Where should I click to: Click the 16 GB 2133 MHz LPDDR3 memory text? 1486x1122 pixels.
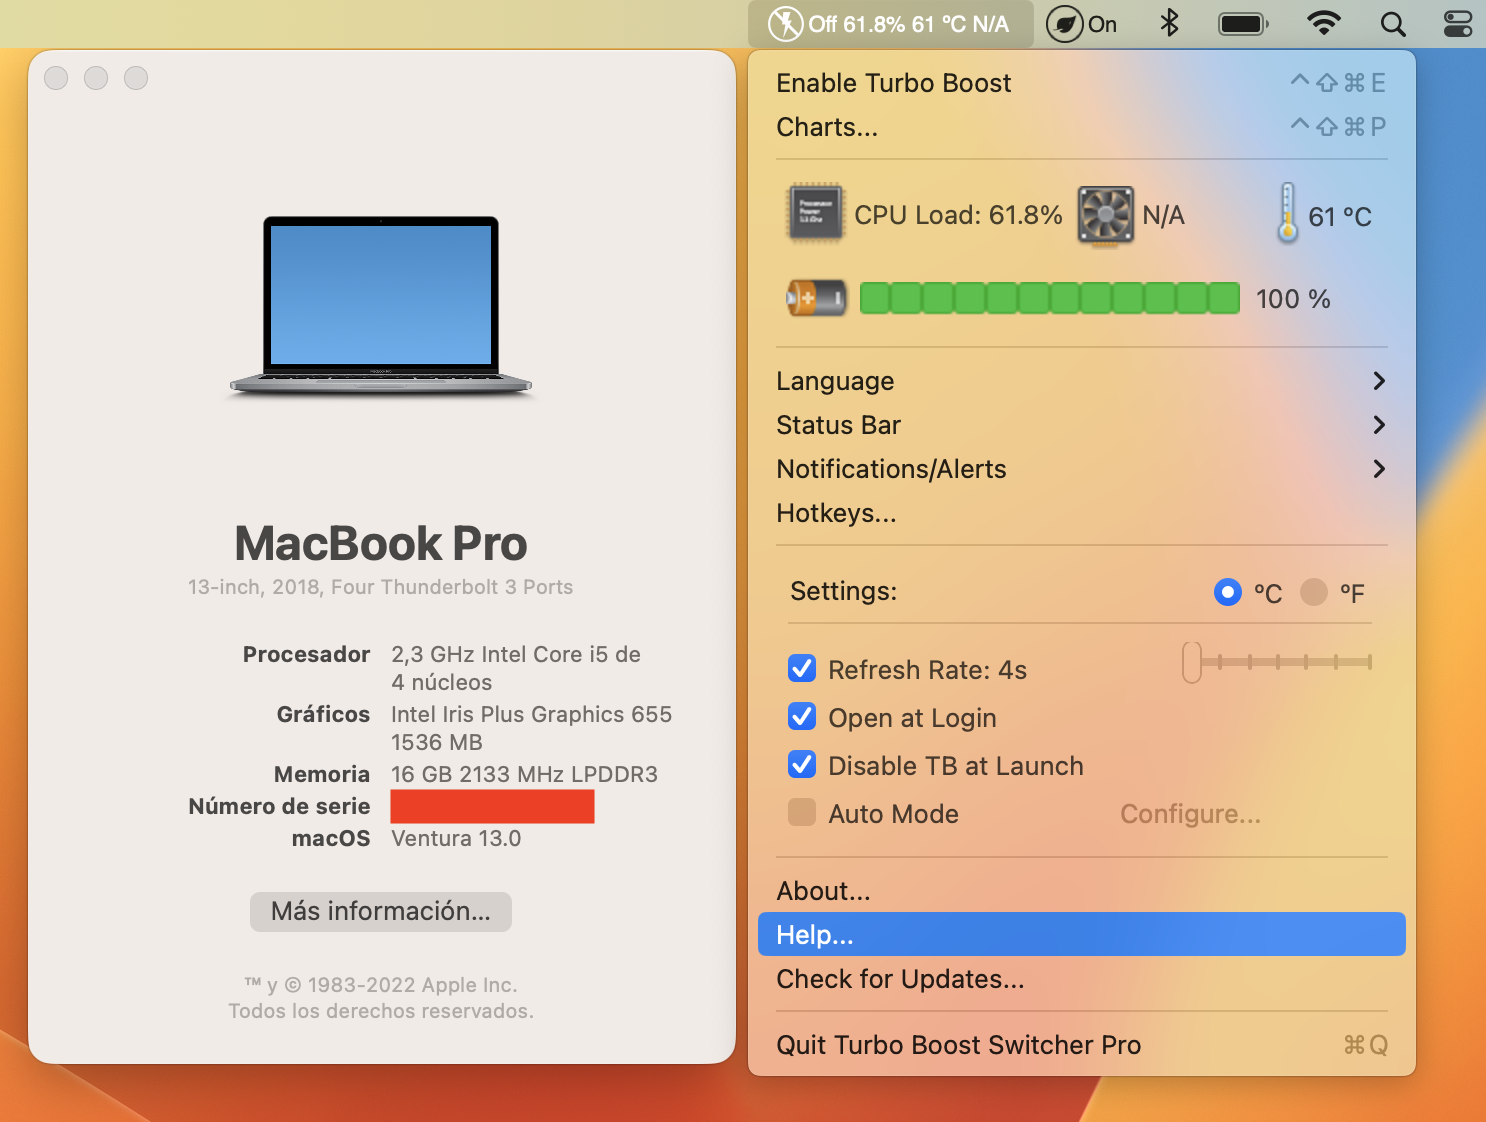(x=524, y=774)
